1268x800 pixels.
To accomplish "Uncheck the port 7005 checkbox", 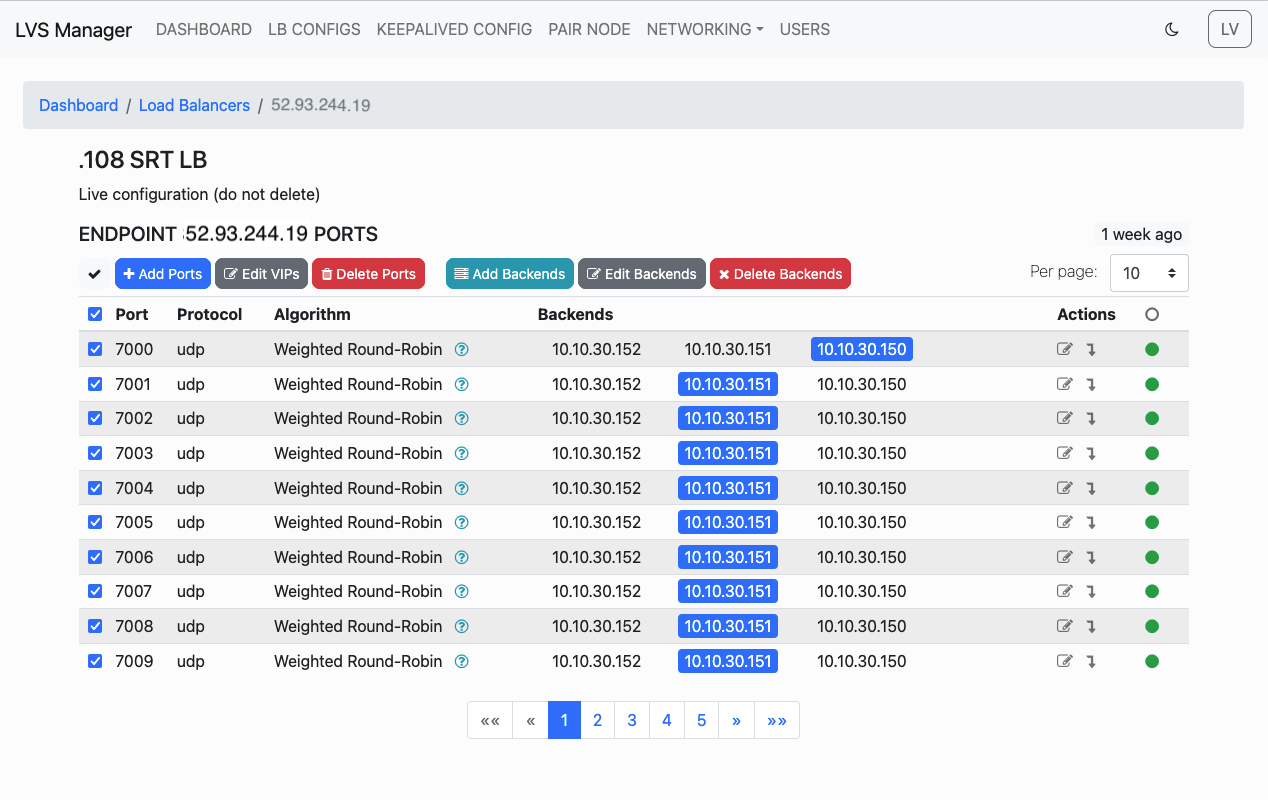I will pyautogui.click(x=95, y=522).
